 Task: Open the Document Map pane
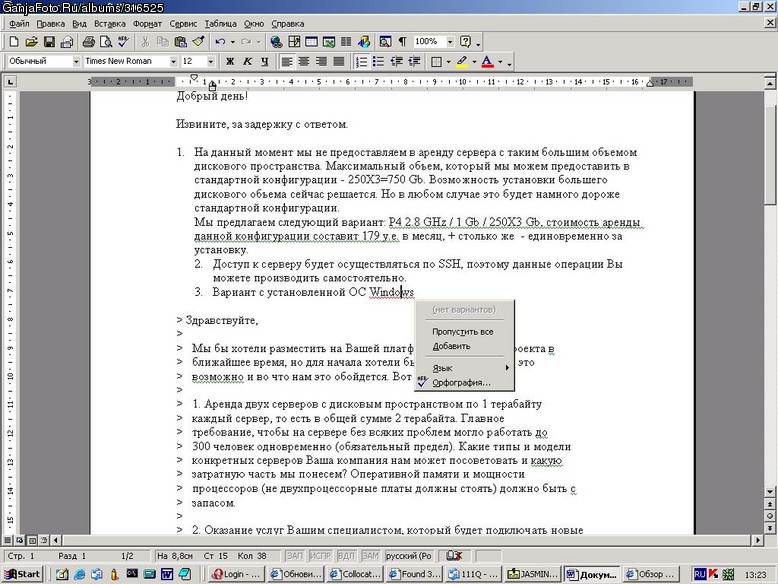click(385, 42)
